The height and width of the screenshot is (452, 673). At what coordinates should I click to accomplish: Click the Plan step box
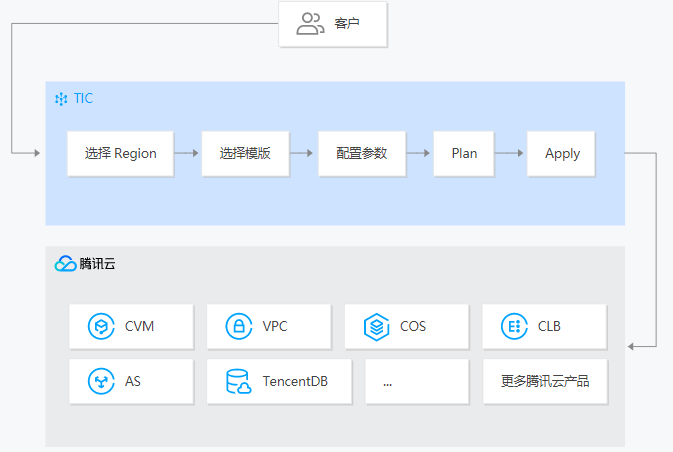[464, 154]
